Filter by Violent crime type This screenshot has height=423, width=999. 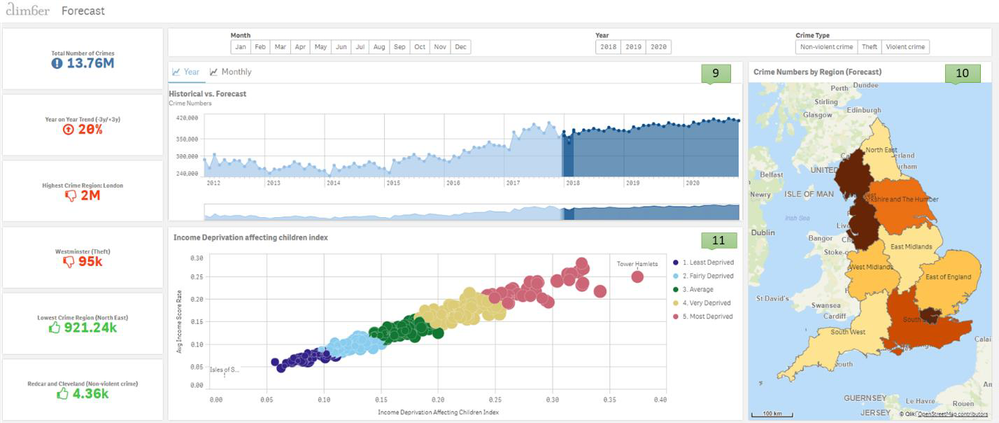tap(906, 47)
